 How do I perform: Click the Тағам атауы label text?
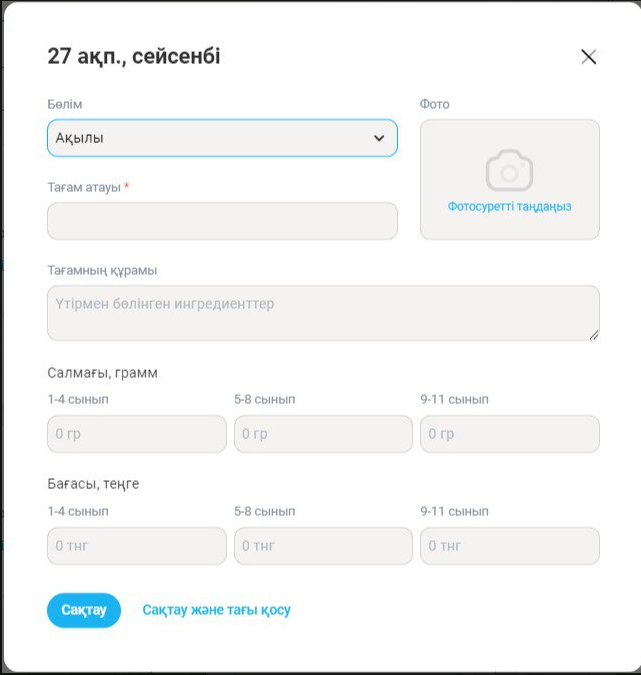[84, 187]
